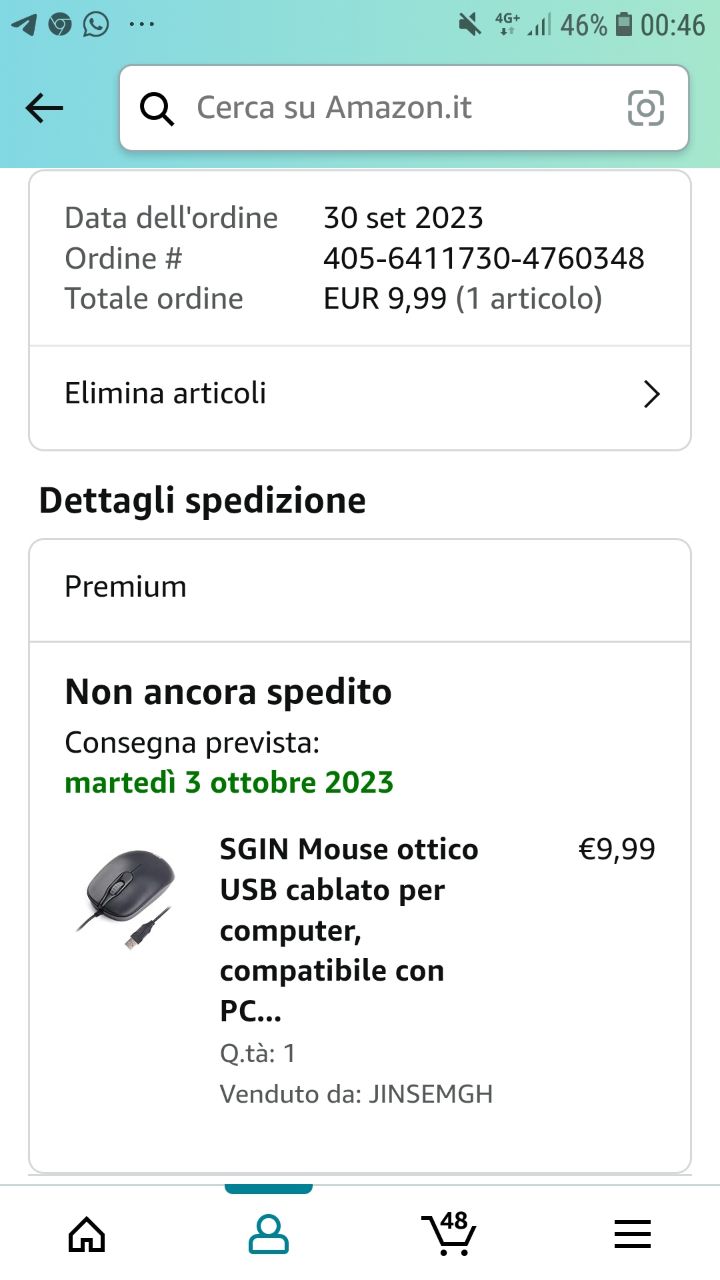Tap the order number 405-6411730-4760348
The image size is (720, 1280).
484,259
